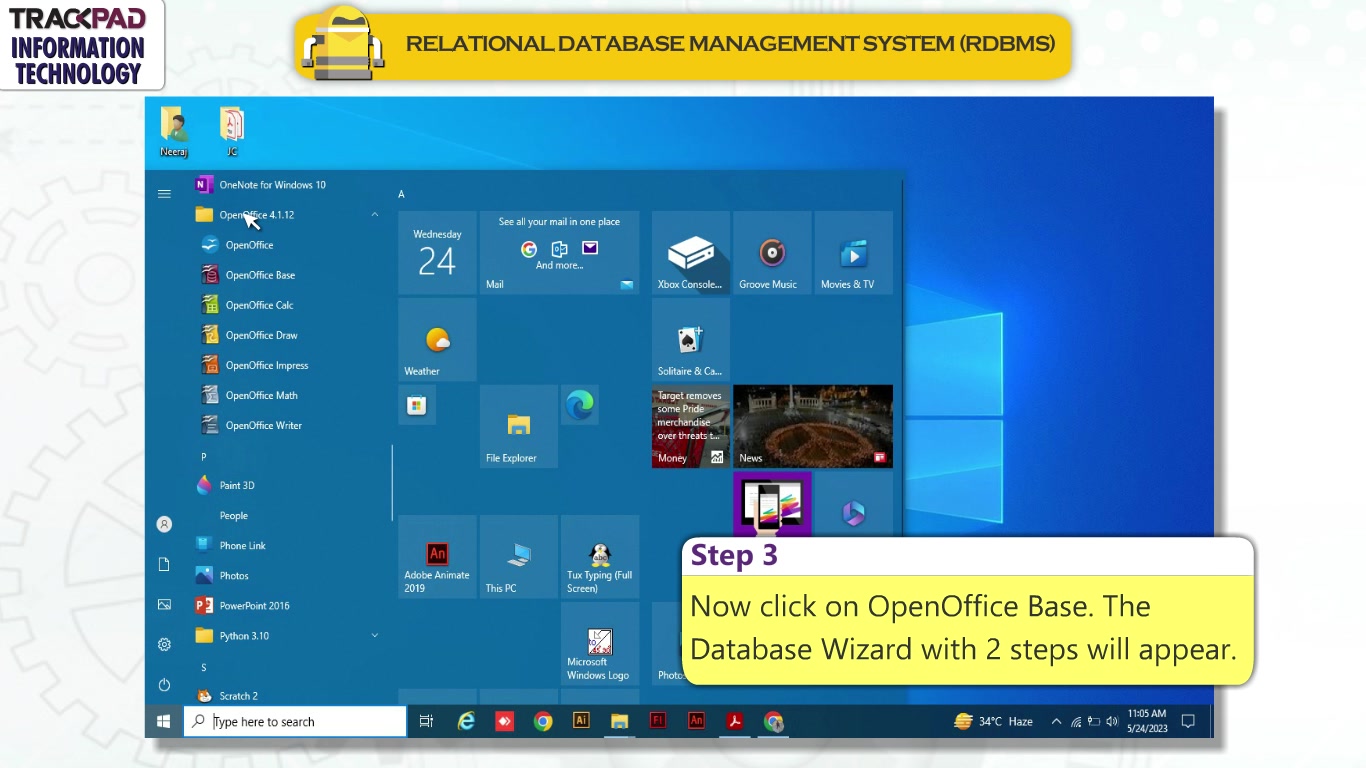
Task: Open the weather widget 34°C Haze
Action: [x=993, y=721]
